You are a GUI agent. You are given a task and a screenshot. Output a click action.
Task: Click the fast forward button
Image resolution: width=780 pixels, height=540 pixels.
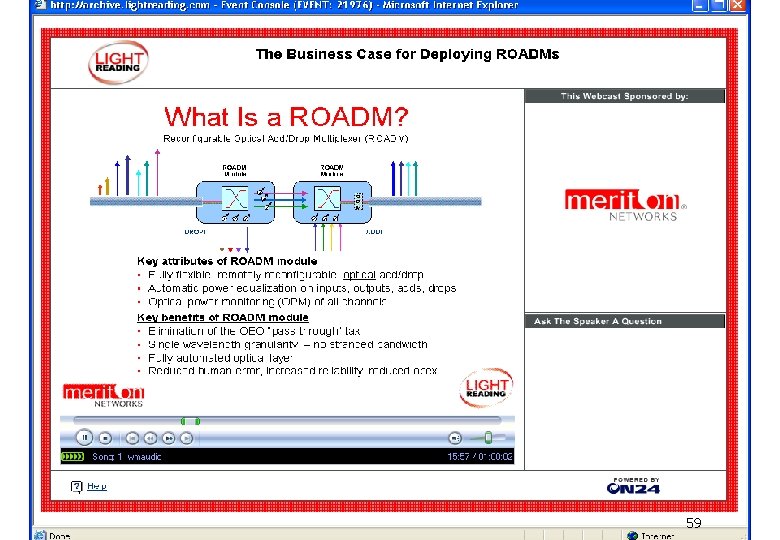(169, 438)
